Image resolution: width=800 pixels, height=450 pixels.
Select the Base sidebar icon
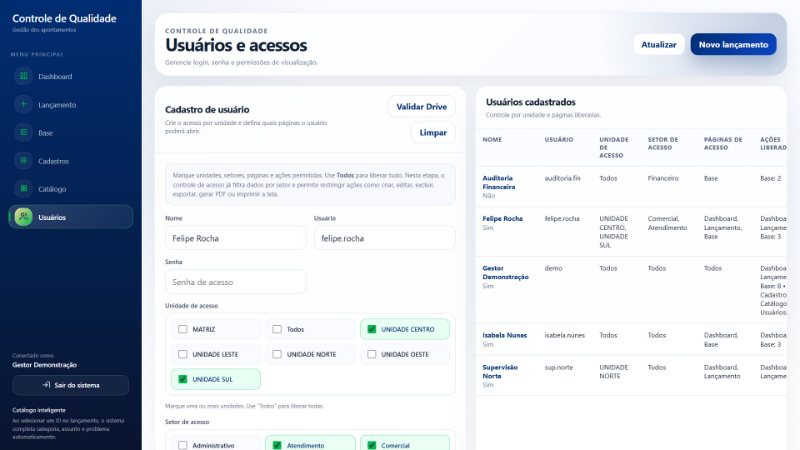(x=23, y=132)
